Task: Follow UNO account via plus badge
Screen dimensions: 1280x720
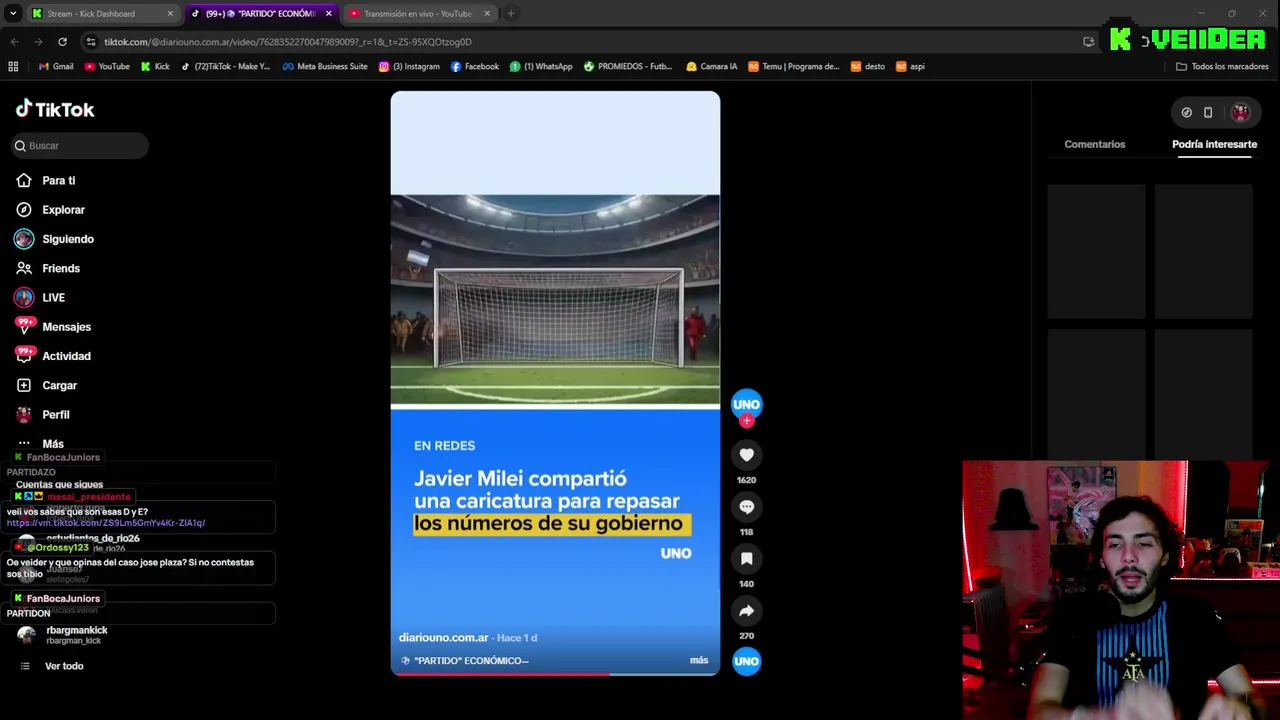Action: point(746,421)
